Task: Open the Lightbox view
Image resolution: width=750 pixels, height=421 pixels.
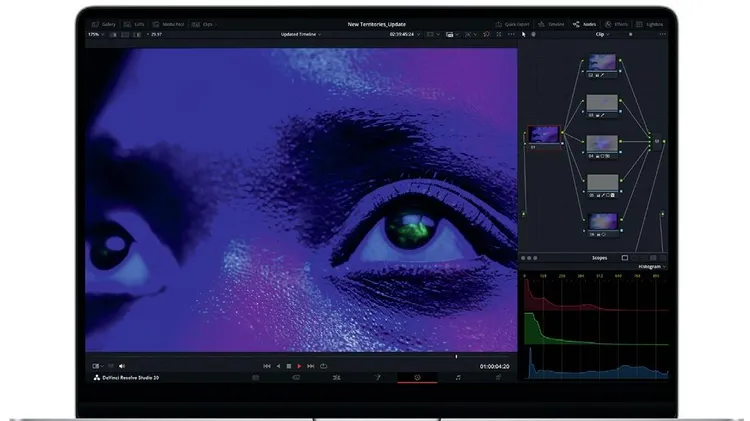Action: point(649,23)
